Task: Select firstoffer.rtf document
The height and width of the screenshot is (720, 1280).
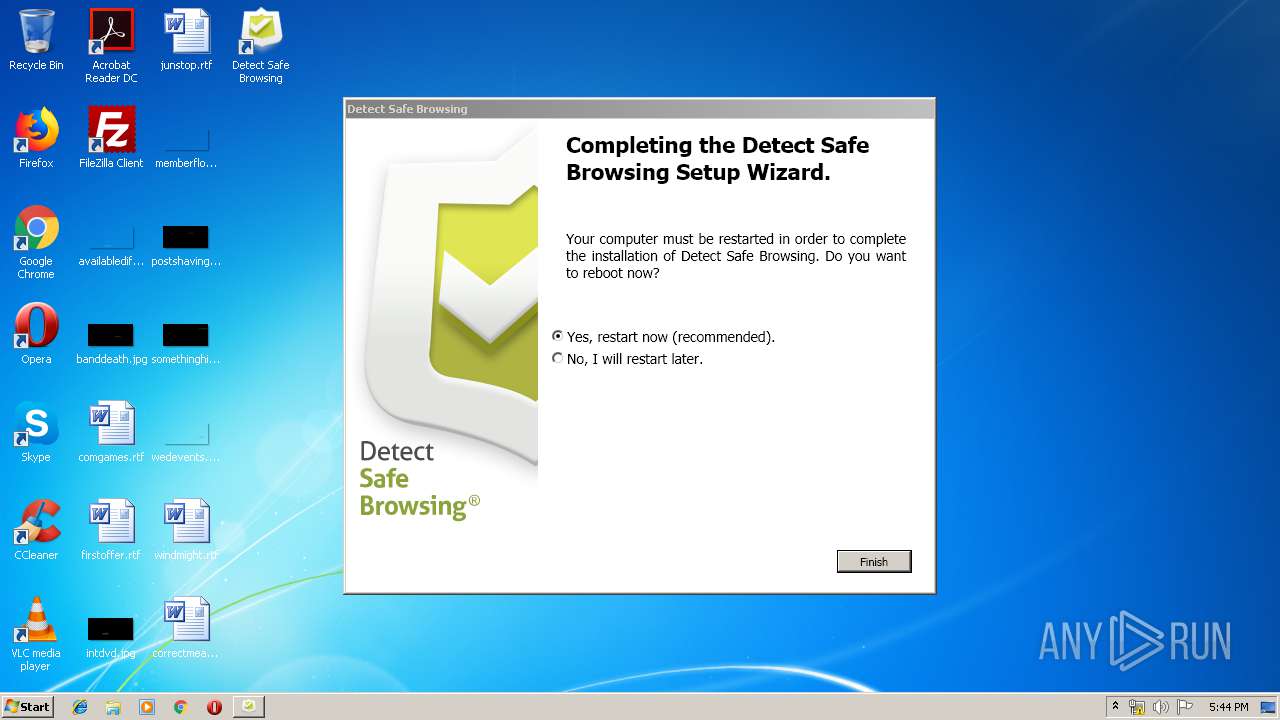Action: click(x=111, y=530)
